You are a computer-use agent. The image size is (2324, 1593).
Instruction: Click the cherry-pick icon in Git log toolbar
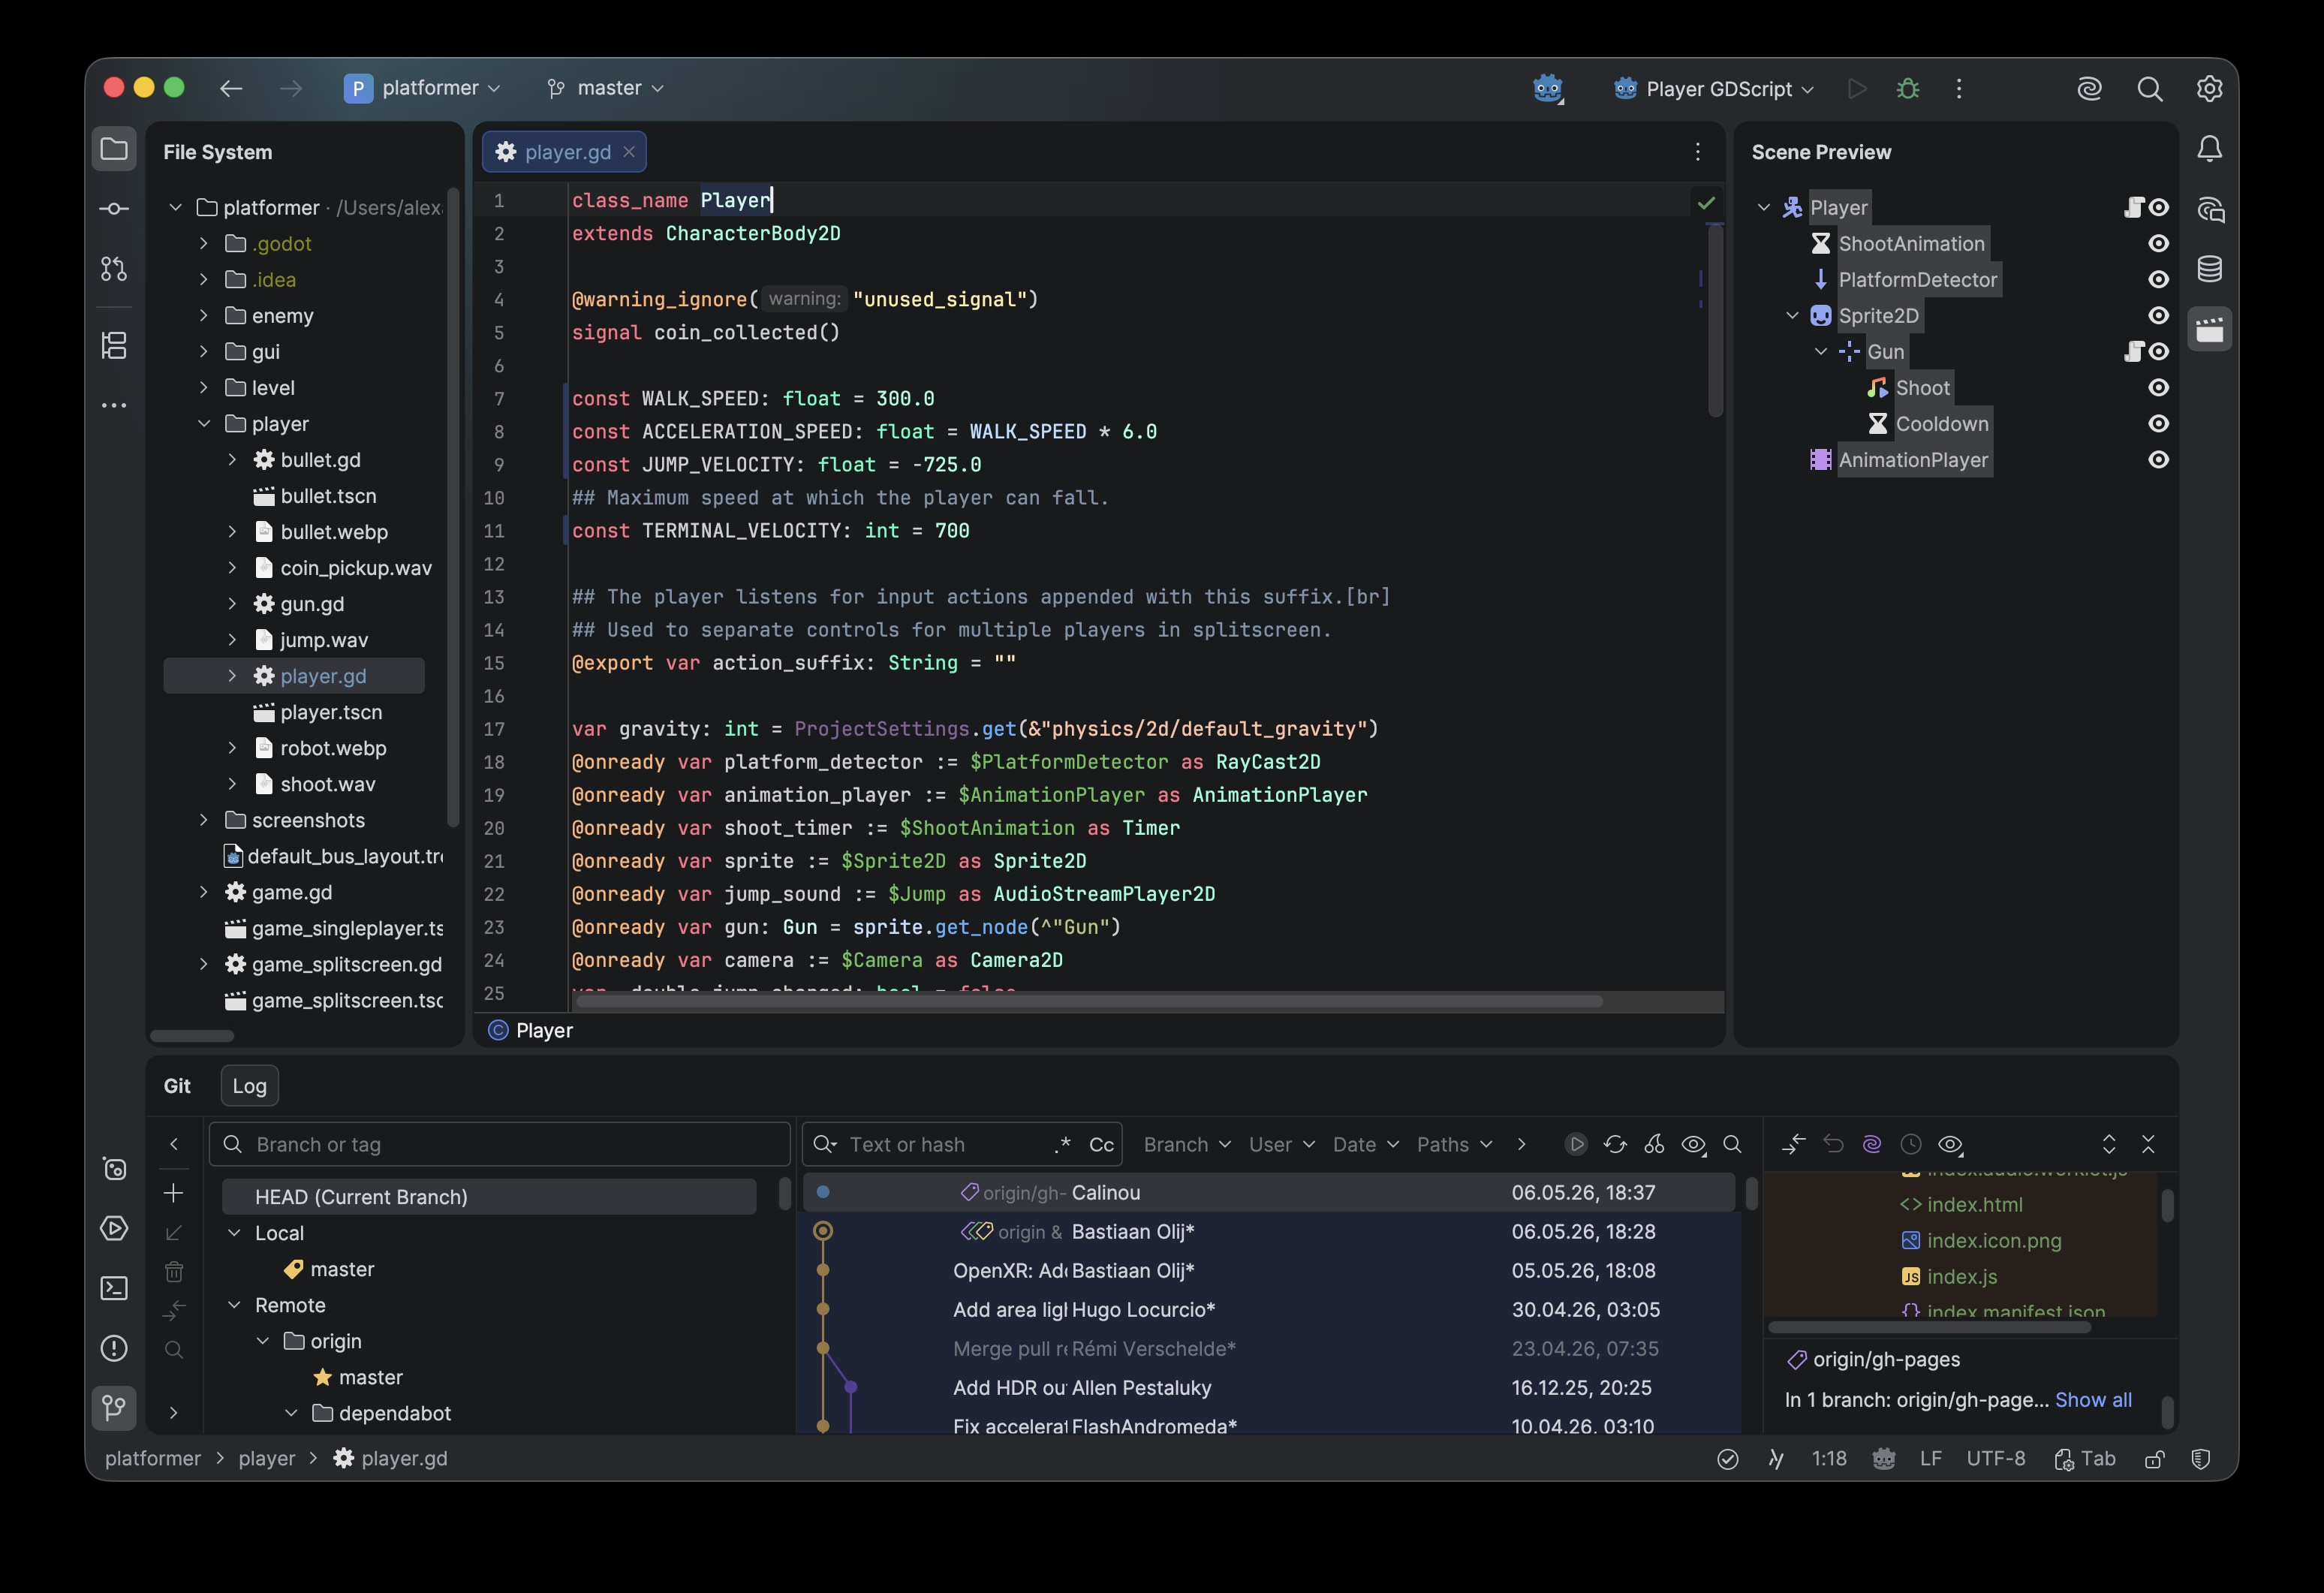click(1654, 1144)
